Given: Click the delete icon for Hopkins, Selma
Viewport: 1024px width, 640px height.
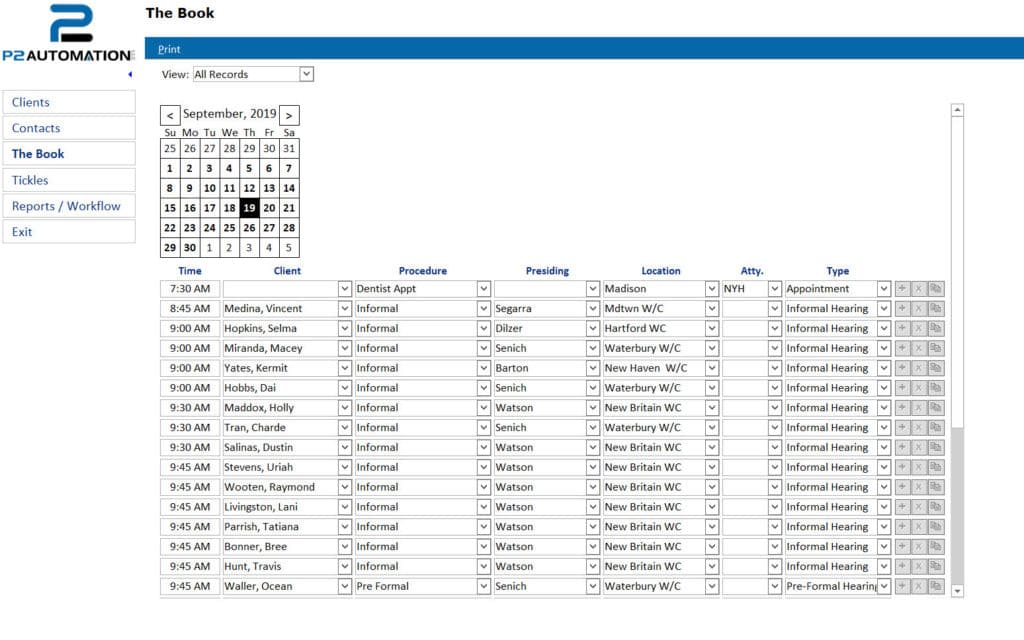Looking at the screenshot, I should (918, 328).
